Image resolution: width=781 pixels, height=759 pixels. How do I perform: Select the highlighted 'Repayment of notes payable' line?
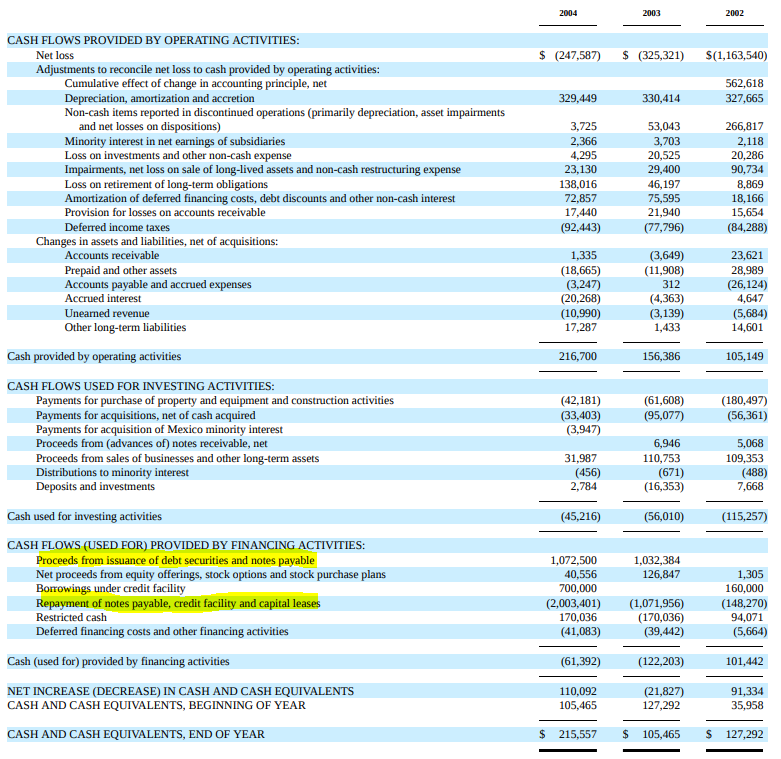point(178,604)
